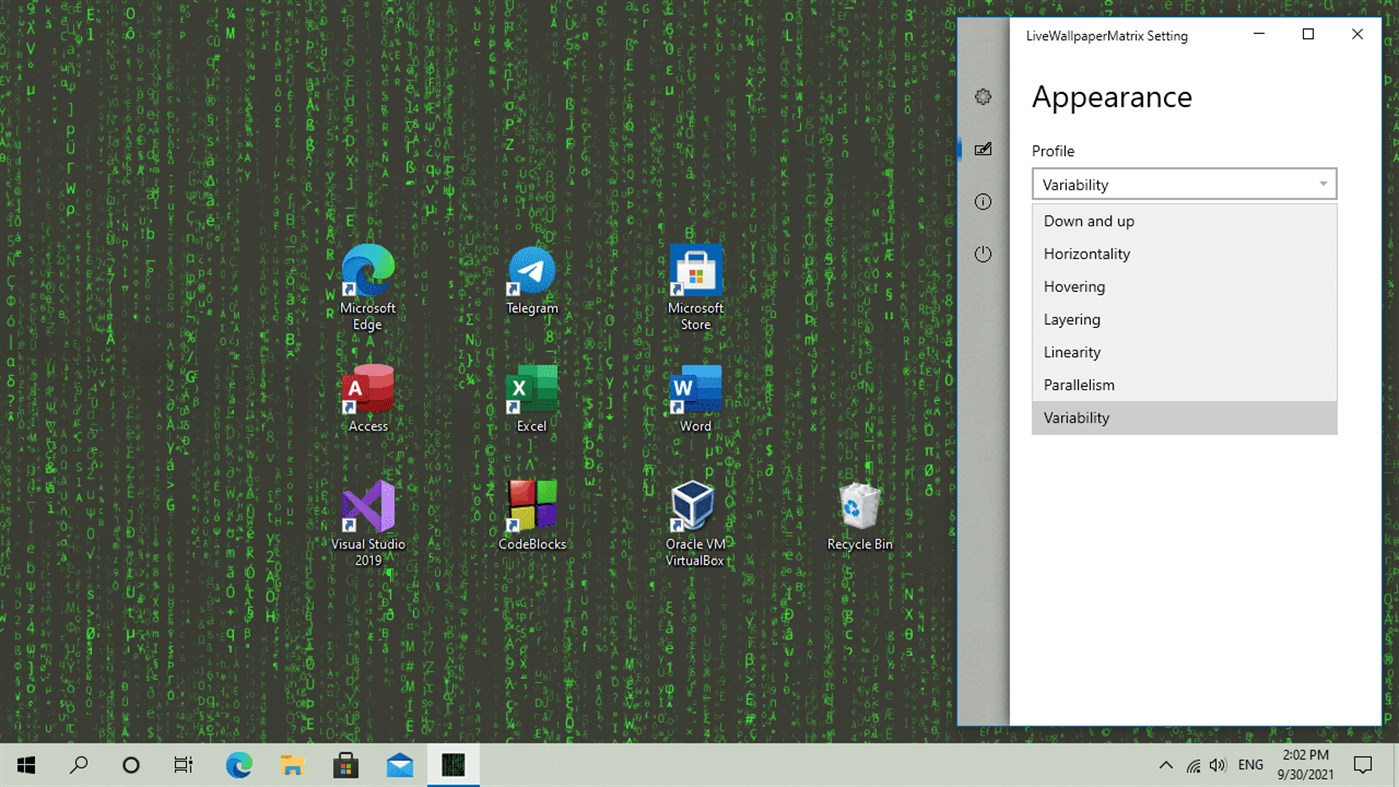This screenshot has width=1399, height=787.
Task: Click the ENG language indicator
Action: coord(1250,765)
